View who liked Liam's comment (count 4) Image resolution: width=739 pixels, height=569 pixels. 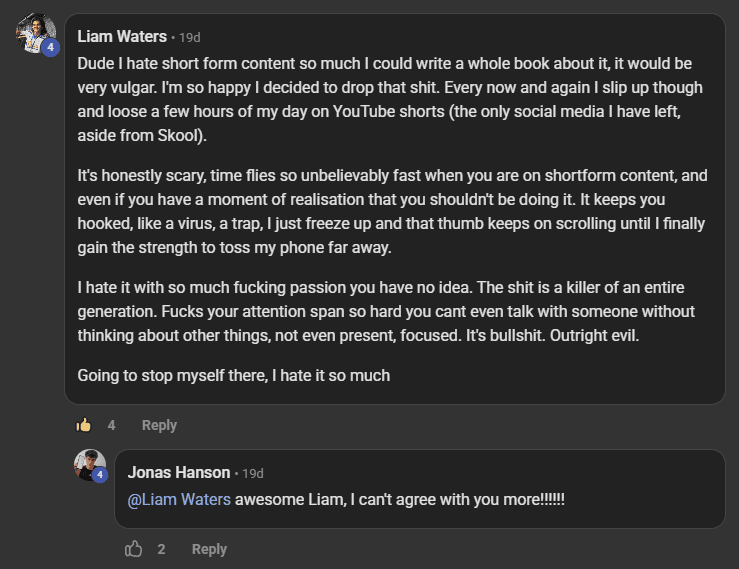click(112, 425)
